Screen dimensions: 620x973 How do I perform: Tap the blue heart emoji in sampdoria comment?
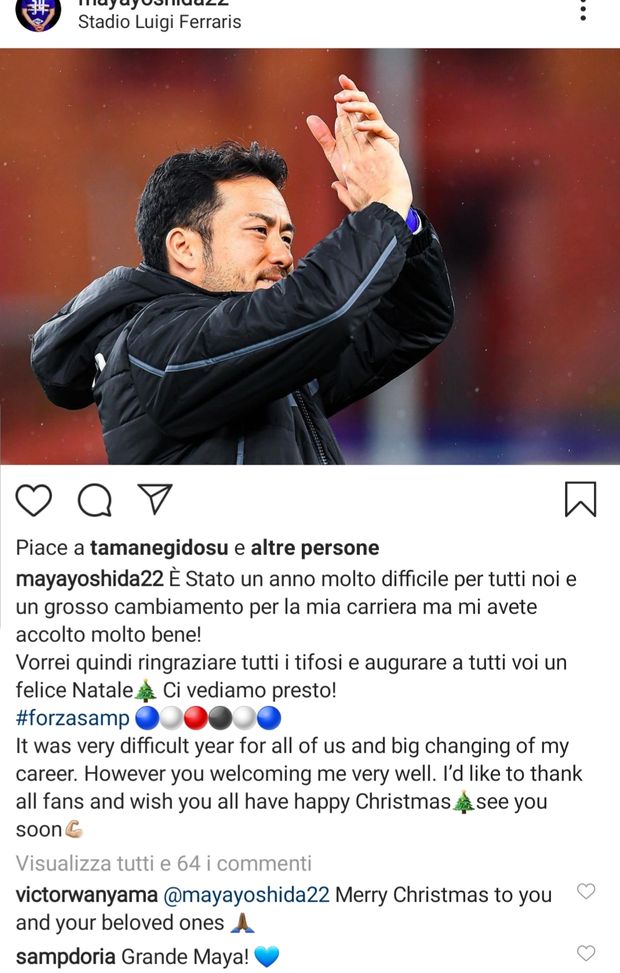coord(267,956)
